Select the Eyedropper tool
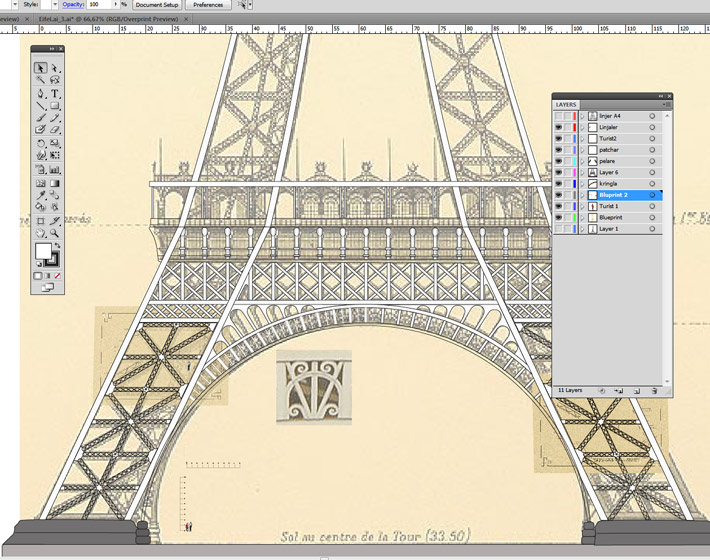Image resolution: width=710 pixels, height=560 pixels. click(x=41, y=195)
